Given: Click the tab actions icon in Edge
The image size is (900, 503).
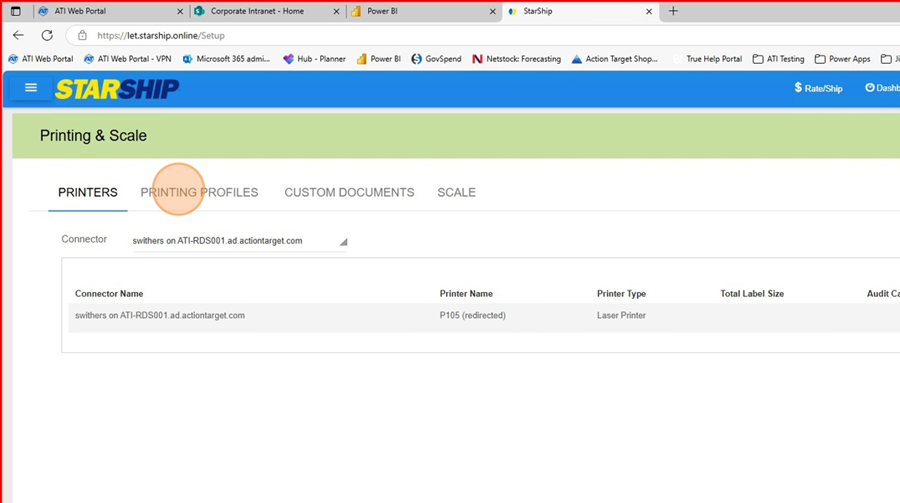Looking at the screenshot, I should pos(15,11).
